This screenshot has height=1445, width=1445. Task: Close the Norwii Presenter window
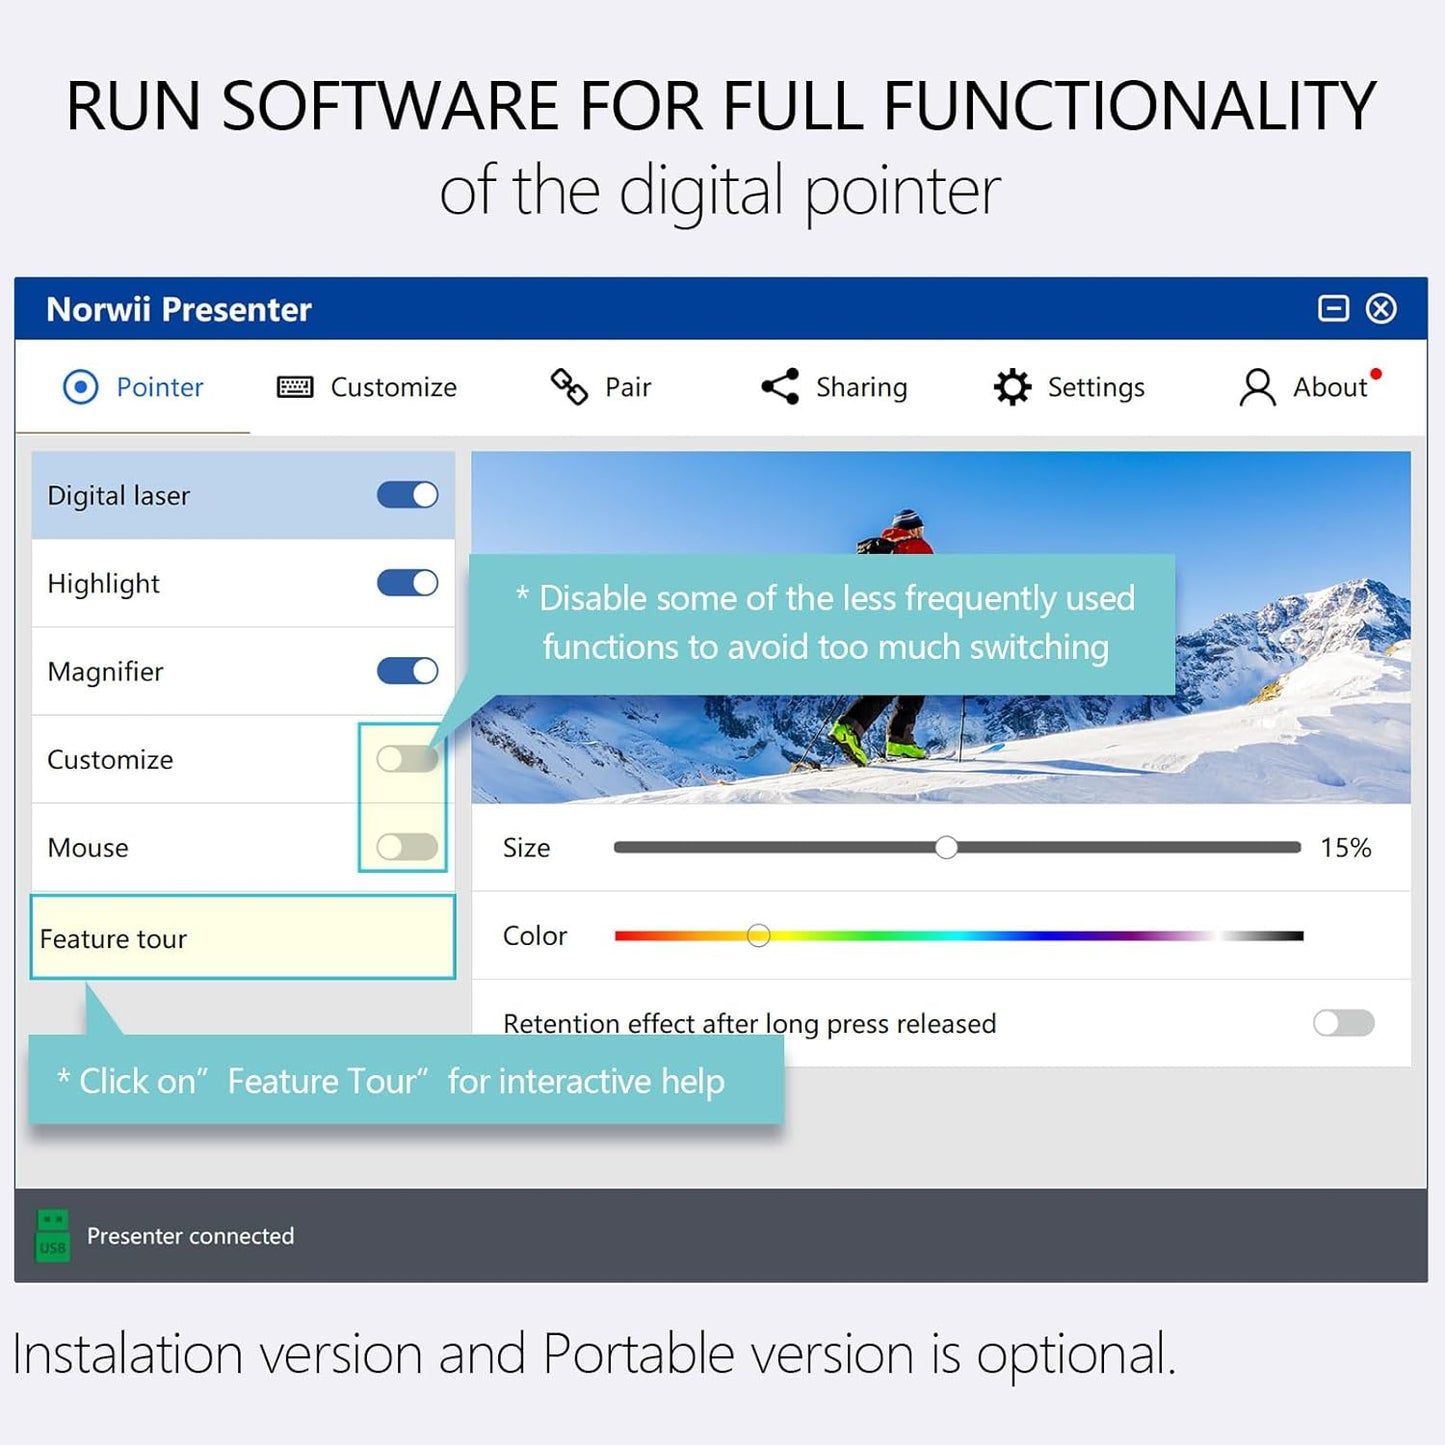1381,308
